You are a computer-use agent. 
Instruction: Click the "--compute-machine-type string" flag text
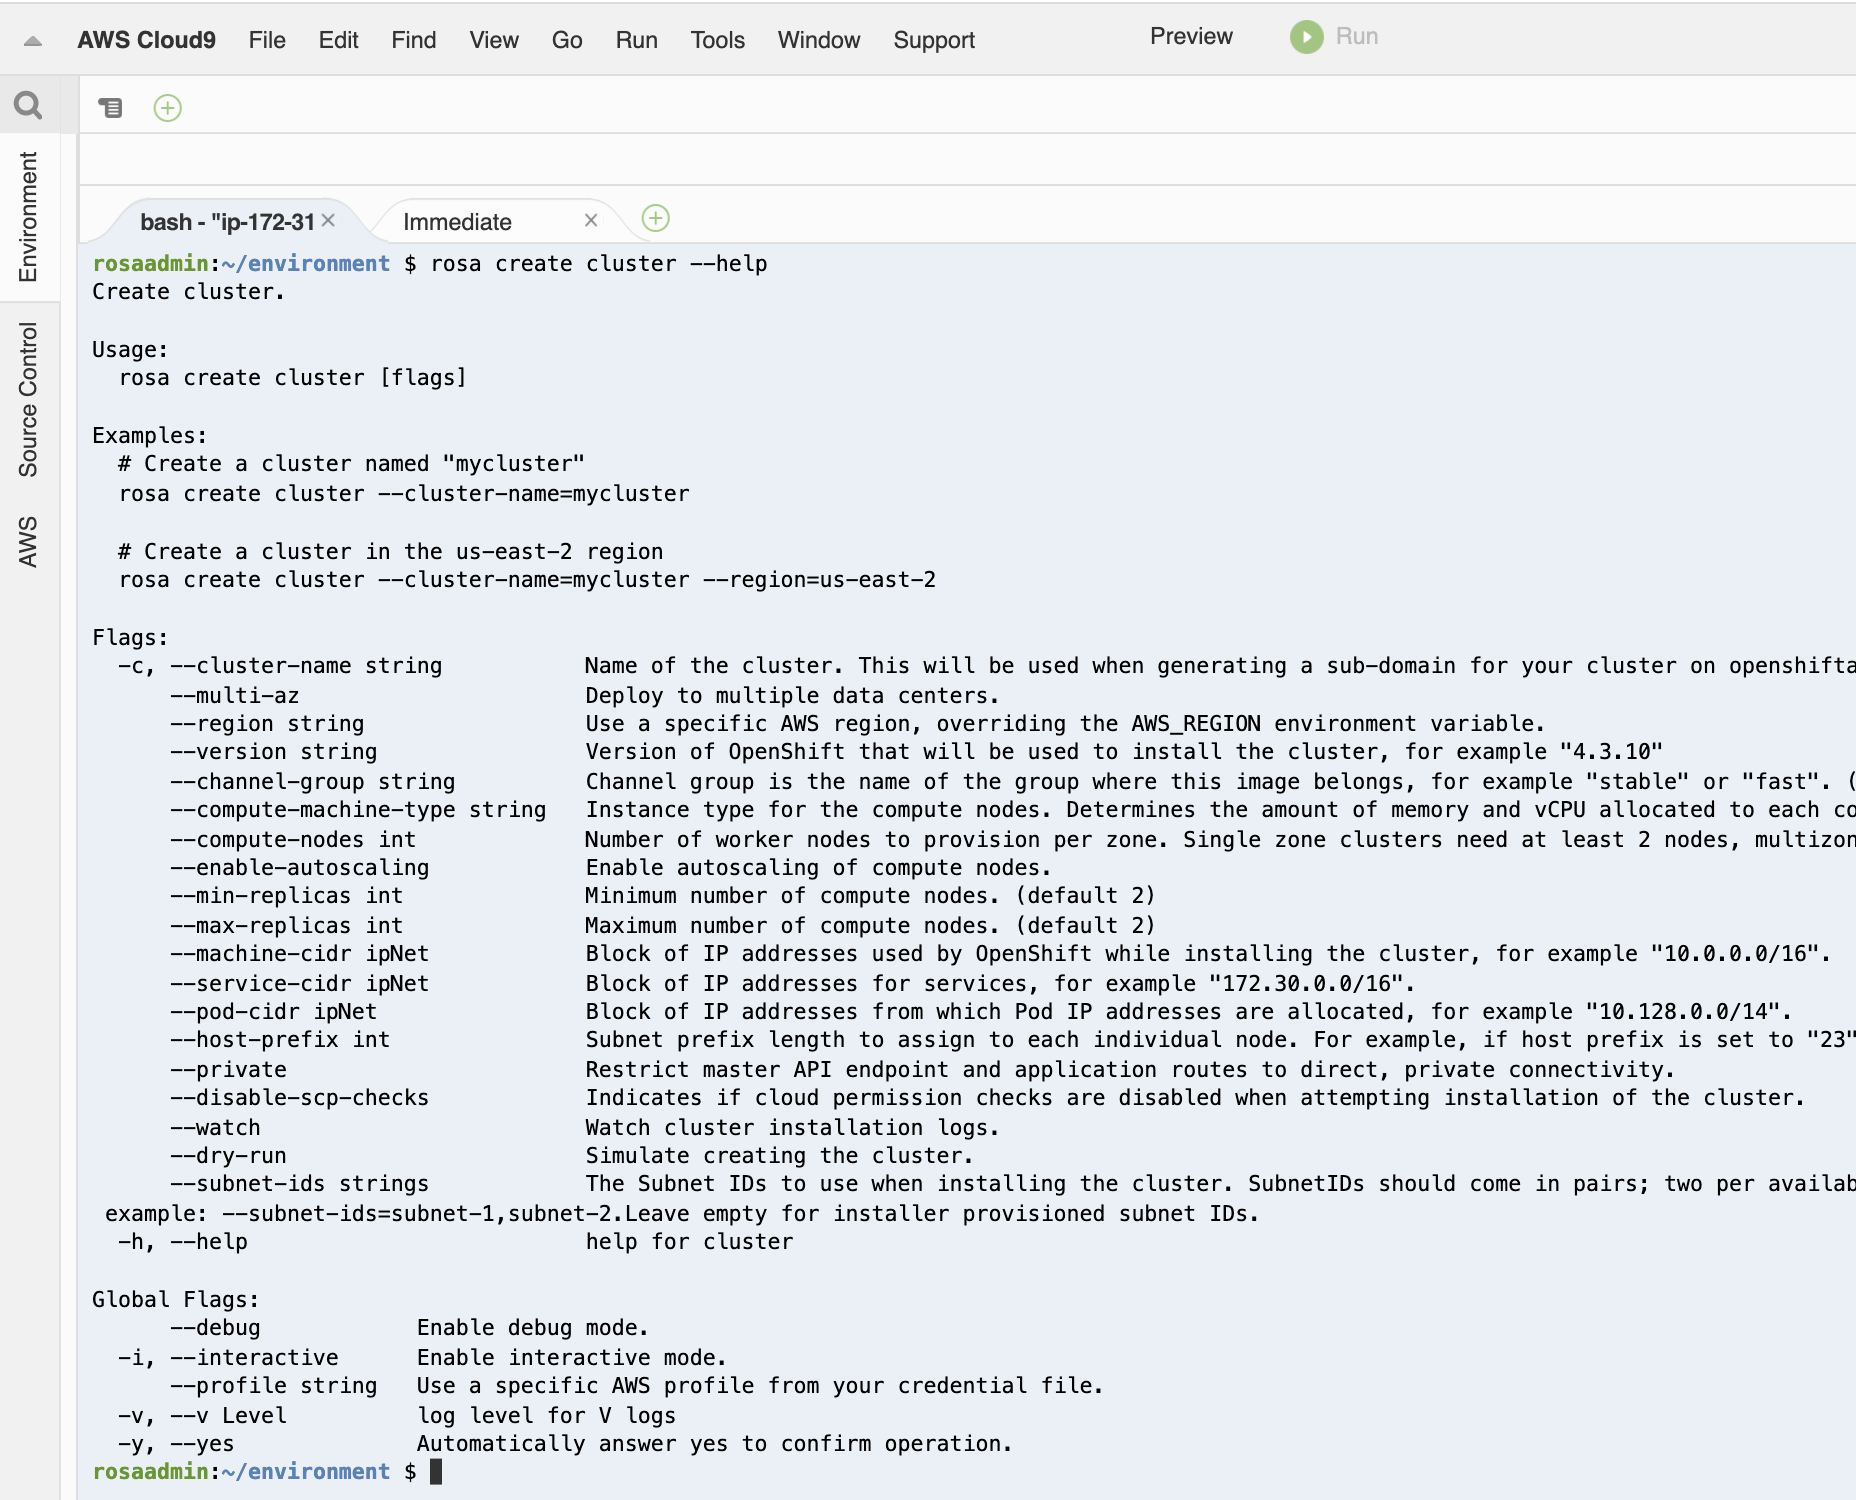(358, 810)
